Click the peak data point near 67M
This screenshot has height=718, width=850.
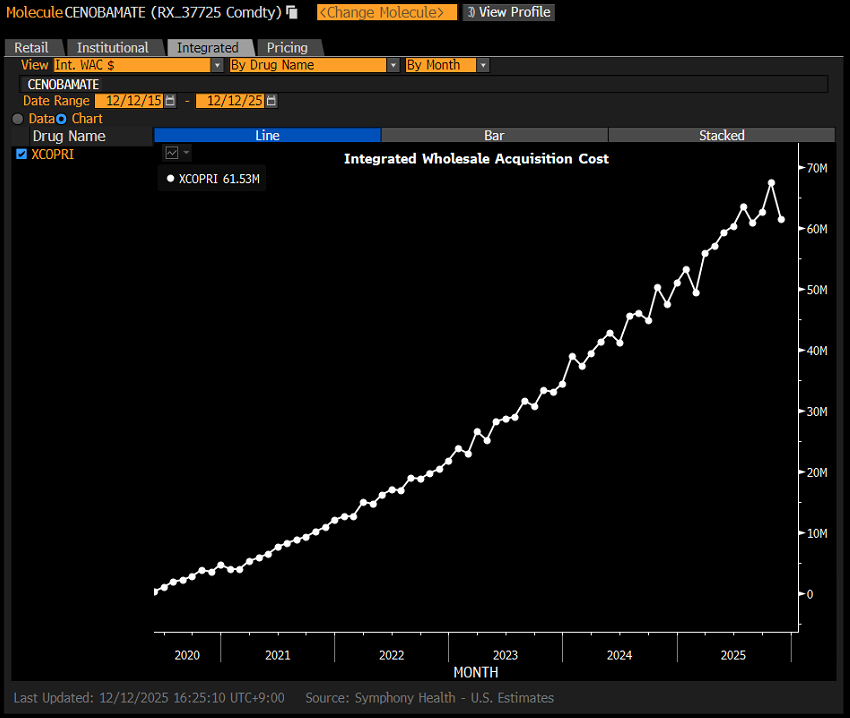(771, 183)
